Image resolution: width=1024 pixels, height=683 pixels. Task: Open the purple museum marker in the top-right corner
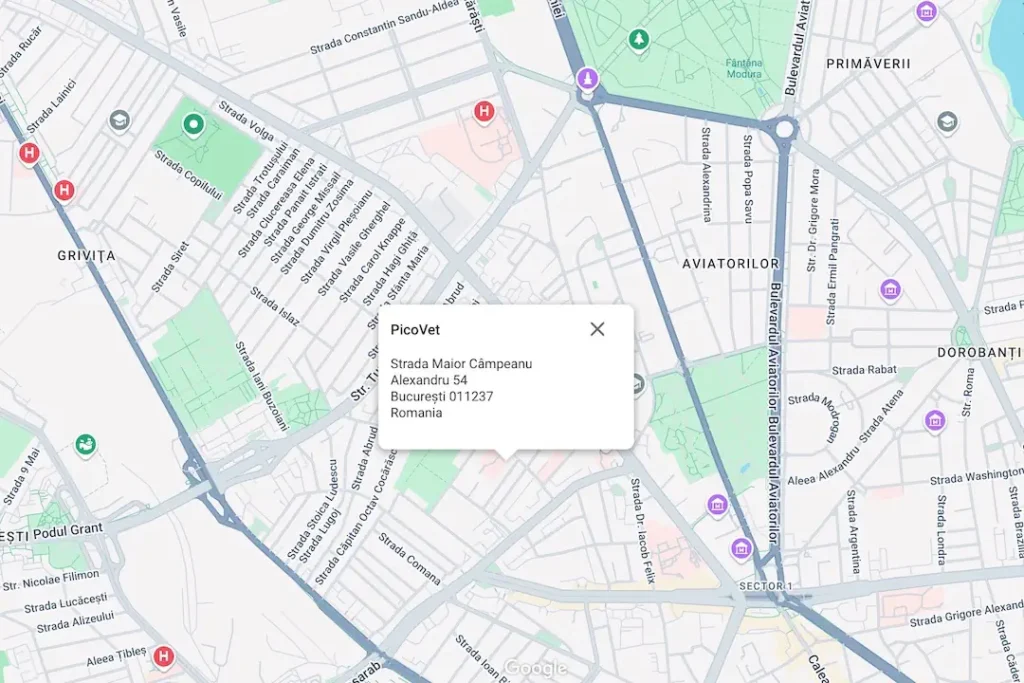tap(926, 12)
